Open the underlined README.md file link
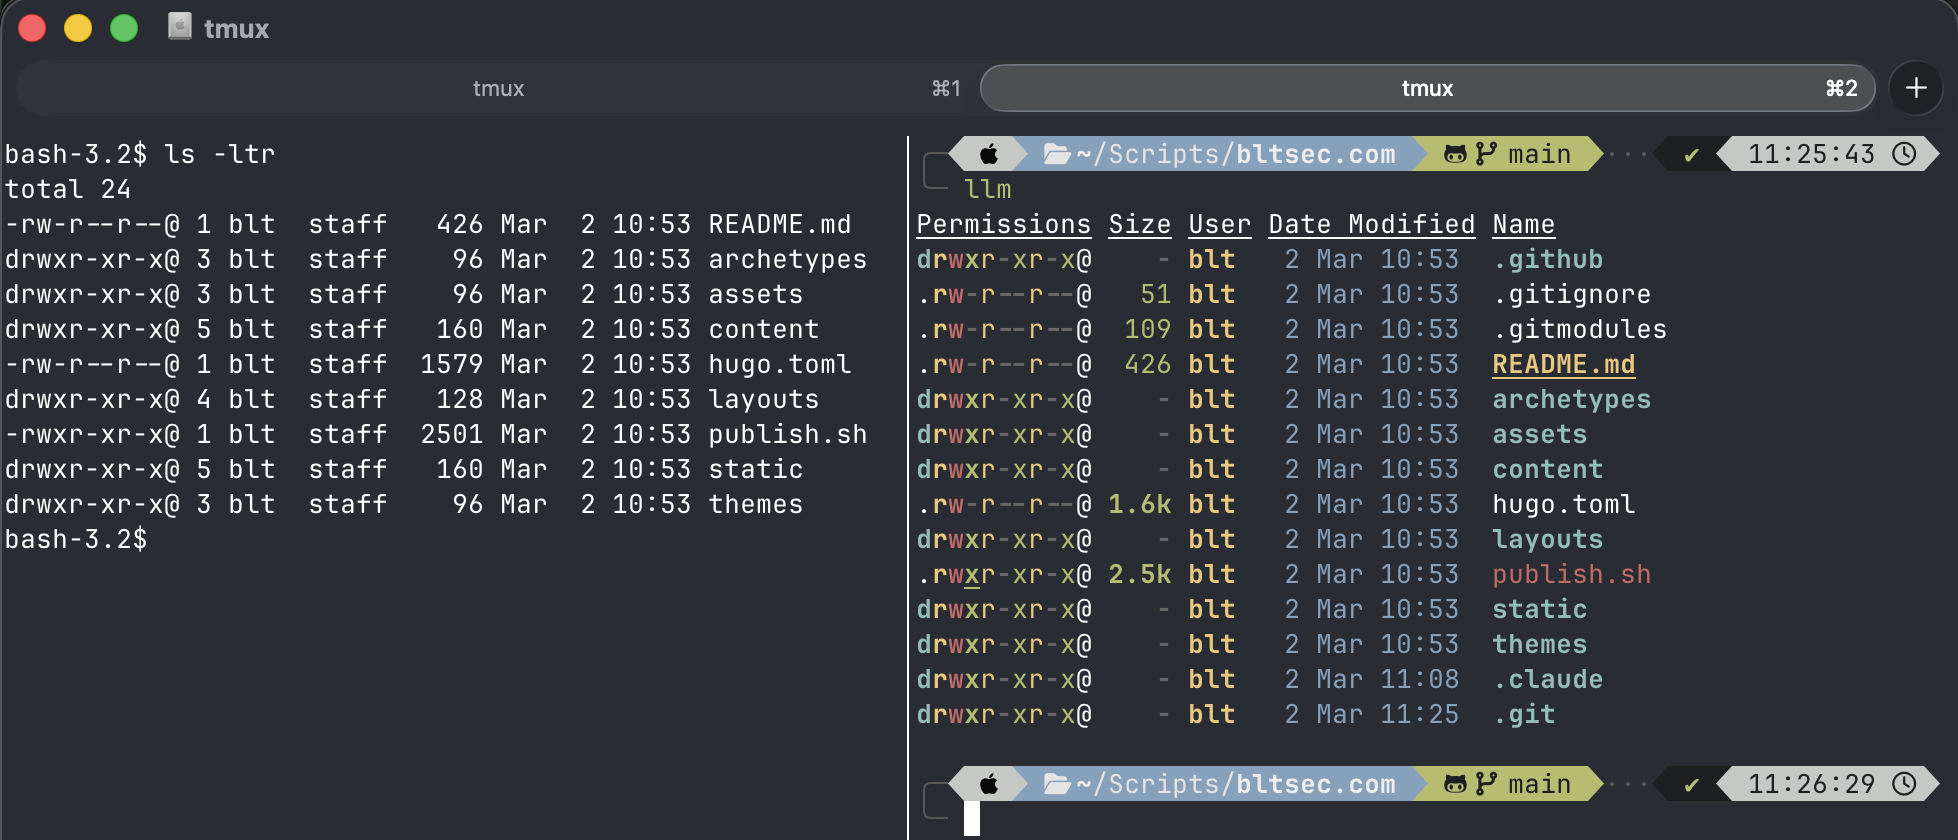Screen dimensions: 1958x840 tap(1563, 365)
